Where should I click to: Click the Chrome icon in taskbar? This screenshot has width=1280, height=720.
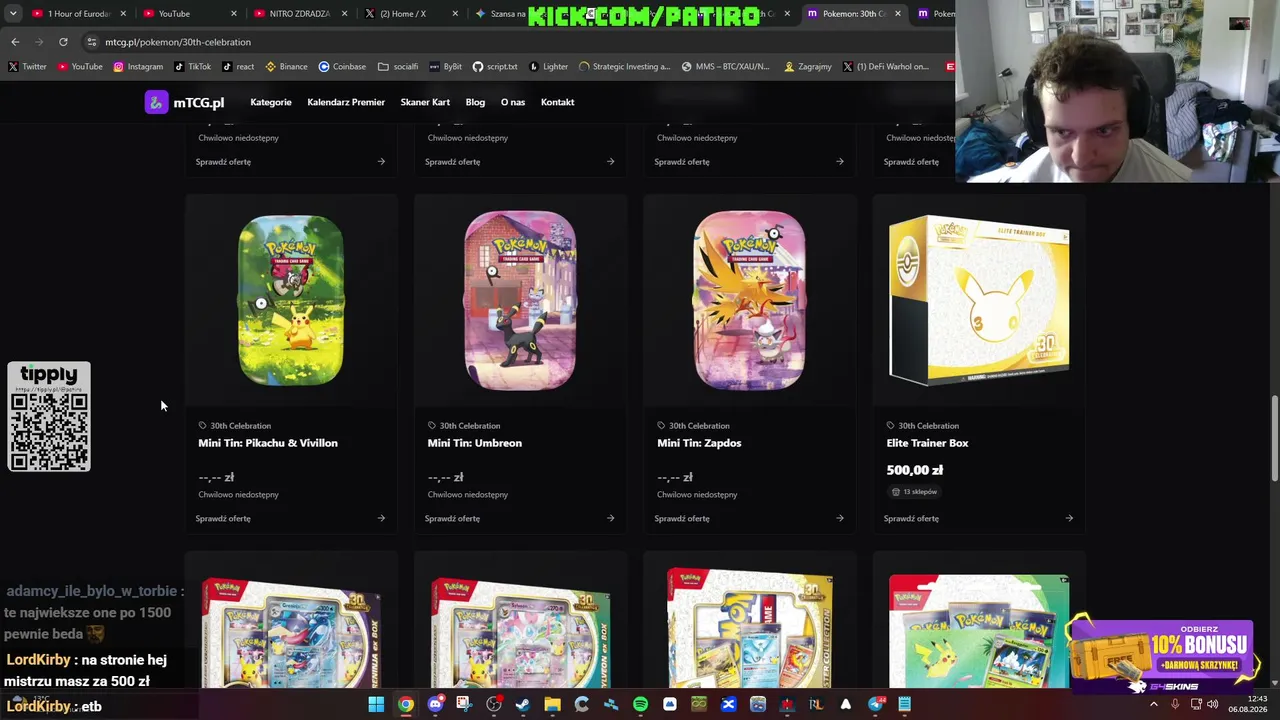pyautogui.click(x=405, y=705)
